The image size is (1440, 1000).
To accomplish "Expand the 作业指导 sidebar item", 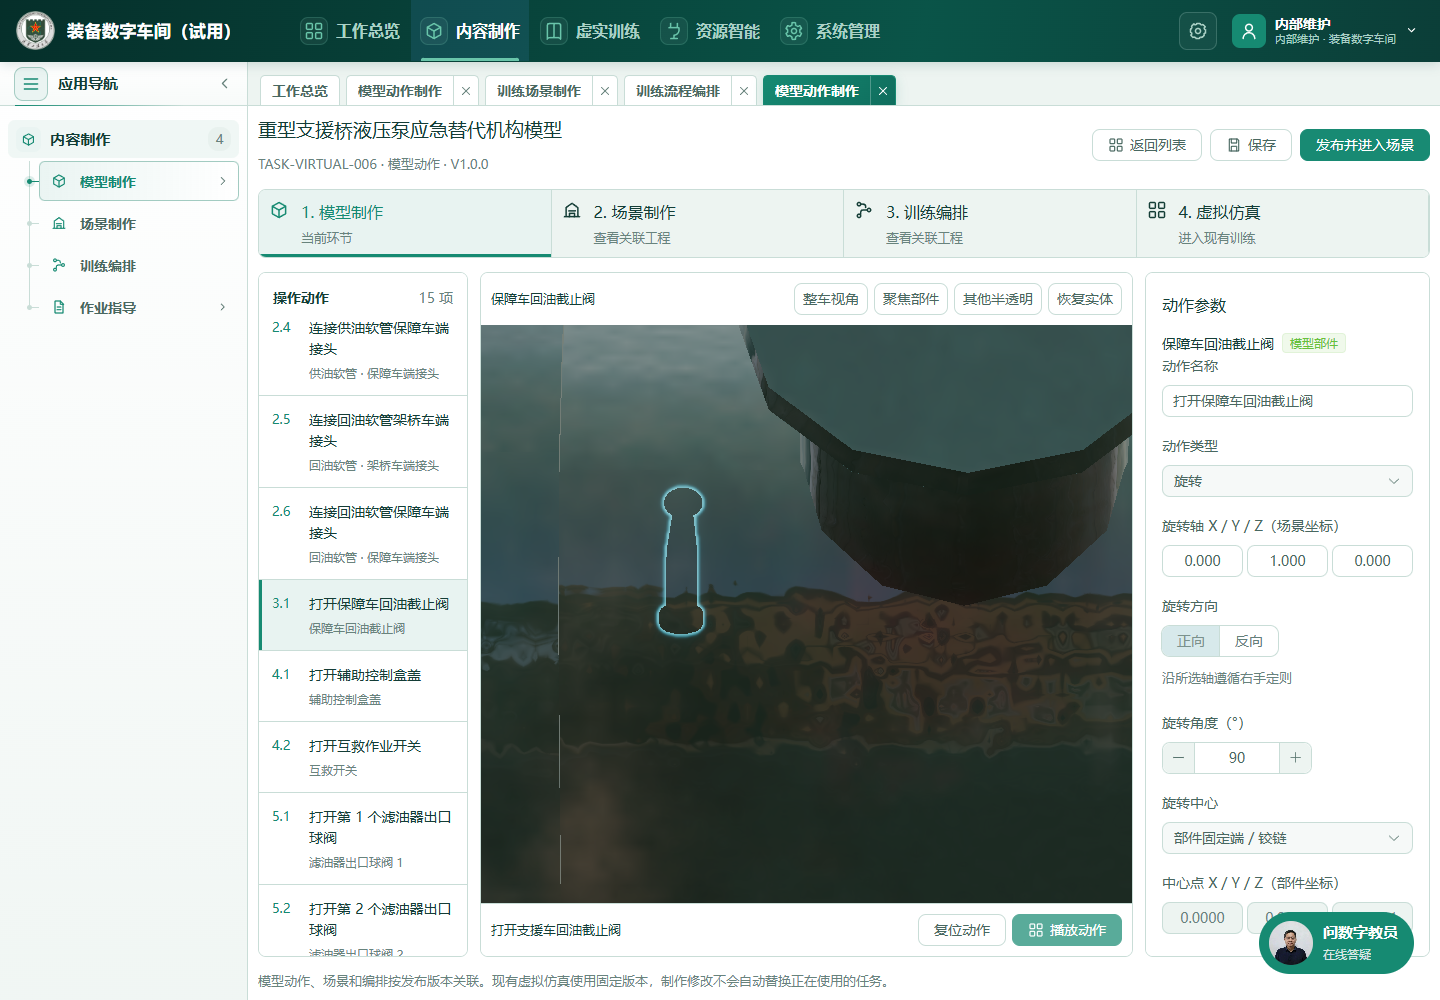I will click(138, 308).
